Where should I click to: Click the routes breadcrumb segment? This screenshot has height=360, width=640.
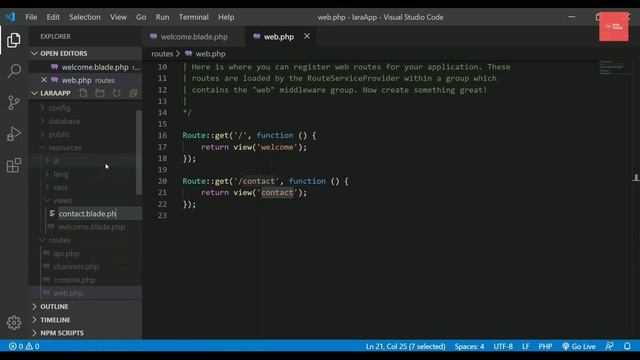[162, 53]
